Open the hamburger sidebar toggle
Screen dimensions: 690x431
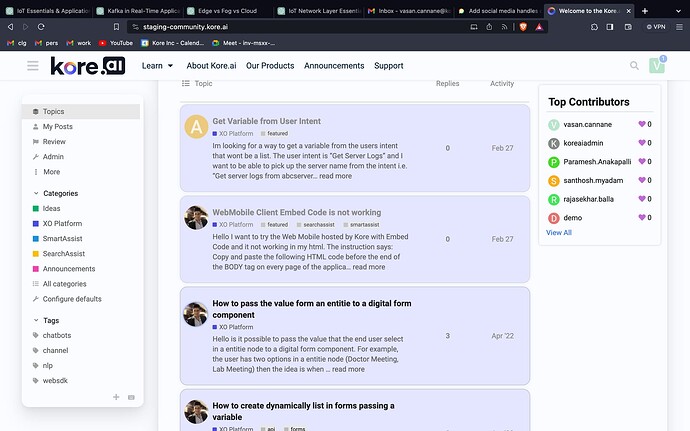(33, 66)
